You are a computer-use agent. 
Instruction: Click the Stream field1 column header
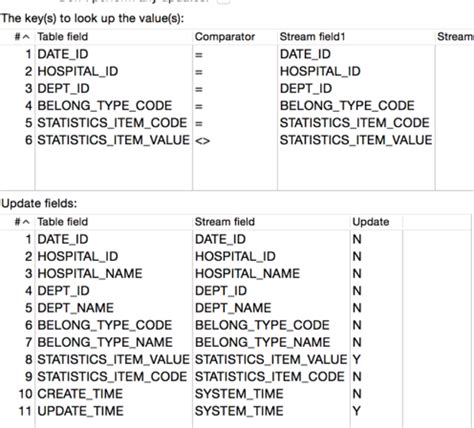[x=312, y=37]
